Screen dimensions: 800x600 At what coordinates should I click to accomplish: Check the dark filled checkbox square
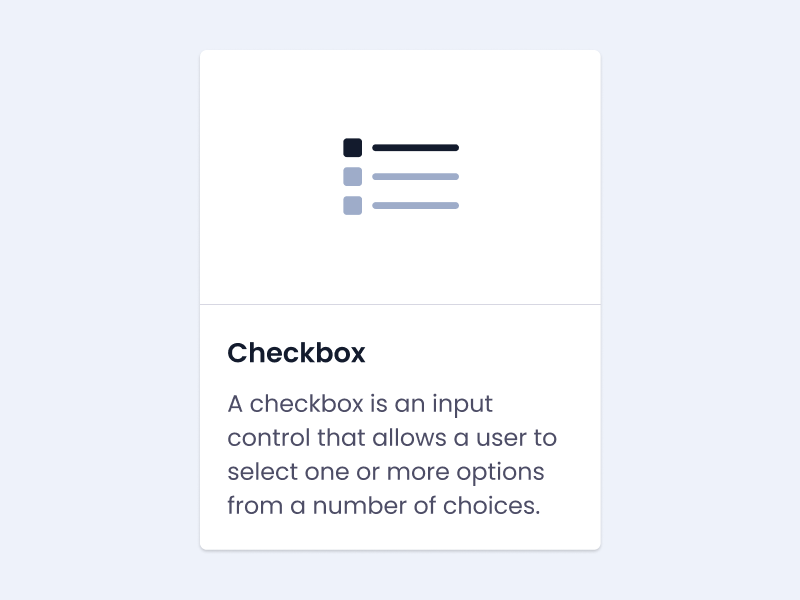coord(352,148)
